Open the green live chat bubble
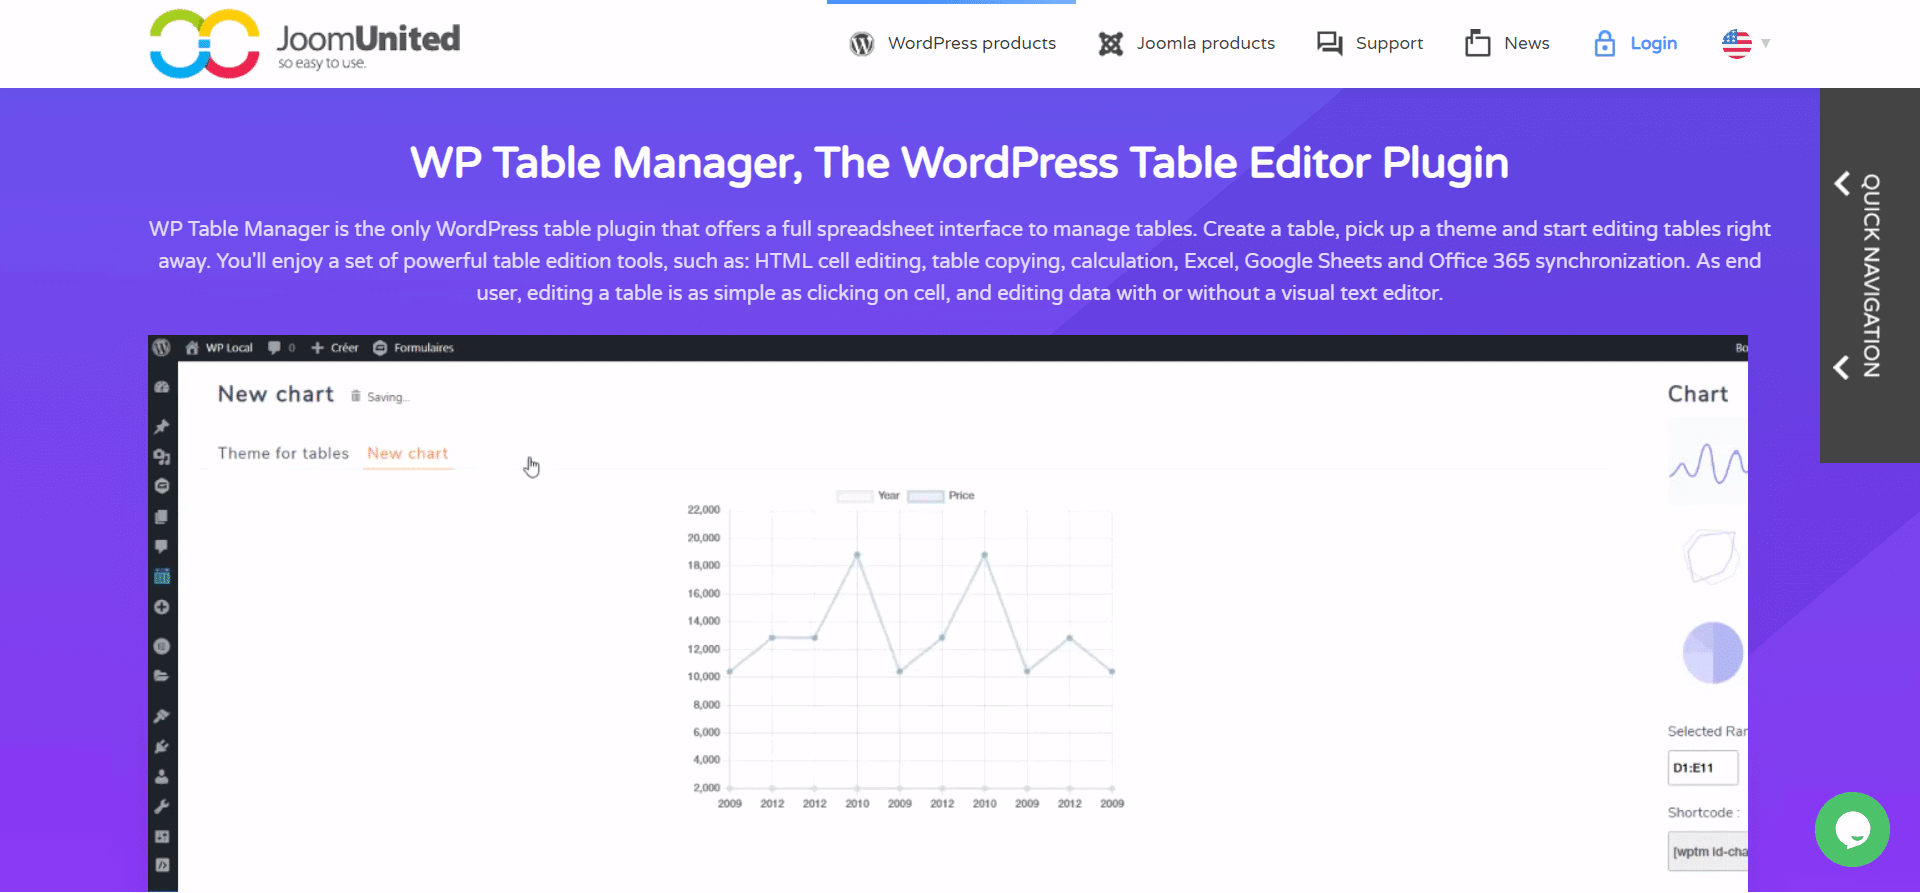1920x893 pixels. pos(1852,829)
